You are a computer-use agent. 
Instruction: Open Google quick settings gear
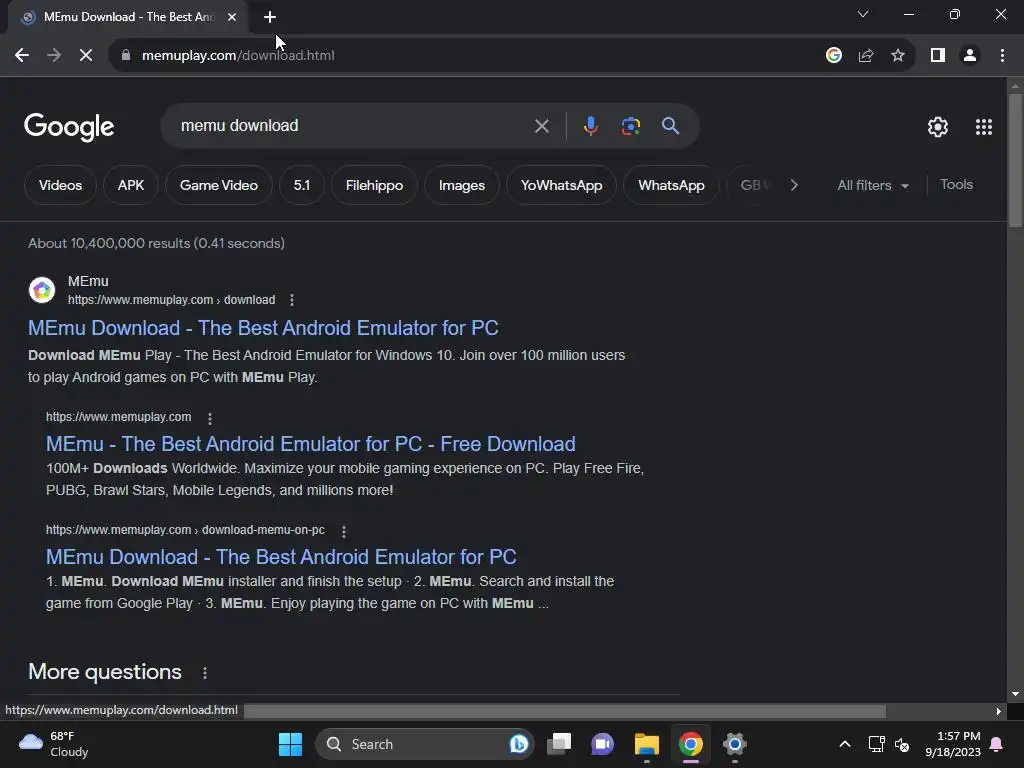click(938, 127)
